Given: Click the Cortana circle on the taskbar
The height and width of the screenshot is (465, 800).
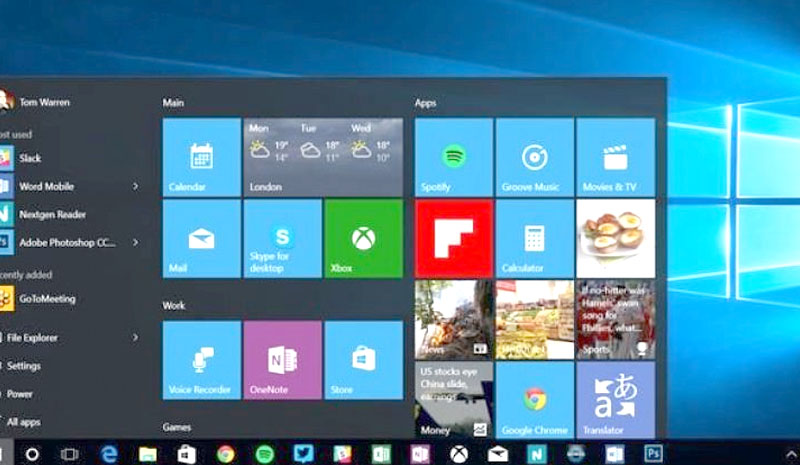Looking at the screenshot, I should tap(32, 454).
